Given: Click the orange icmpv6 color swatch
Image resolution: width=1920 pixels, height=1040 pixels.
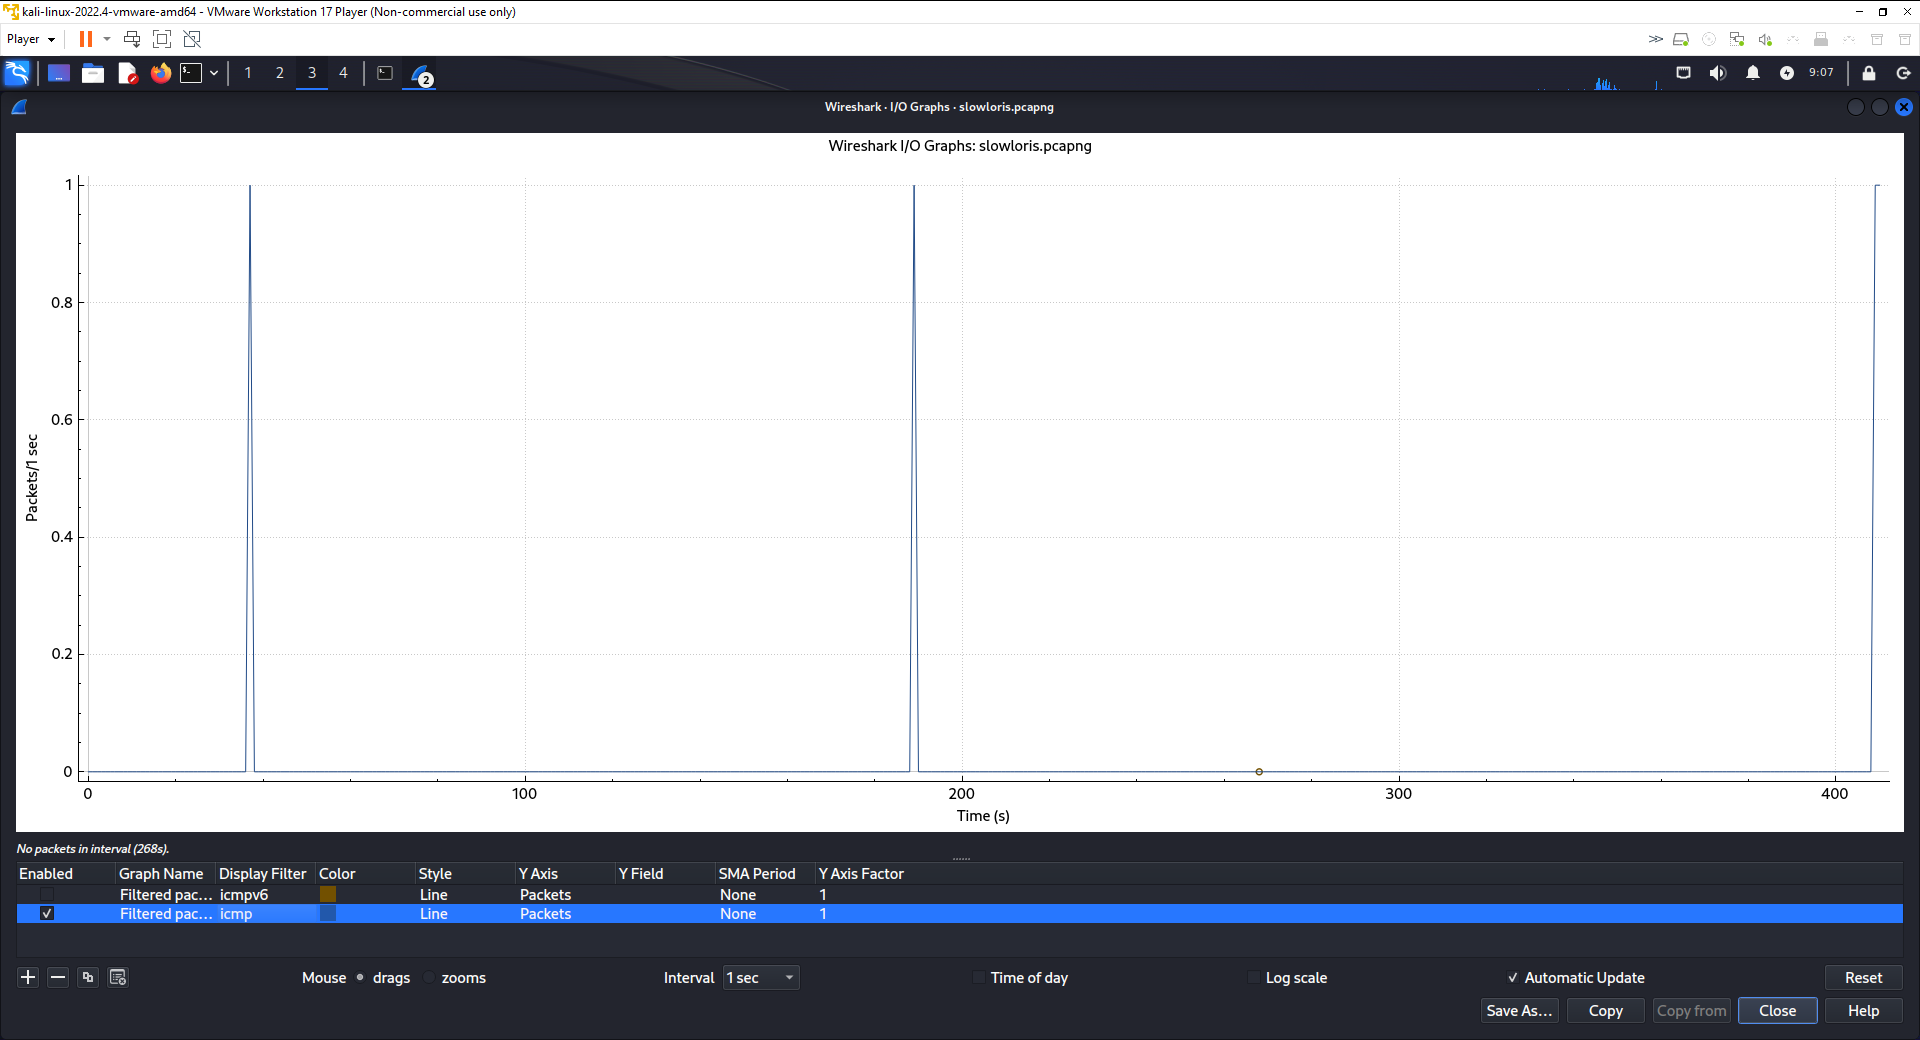Looking at the screenshot, I should [328, 894].
